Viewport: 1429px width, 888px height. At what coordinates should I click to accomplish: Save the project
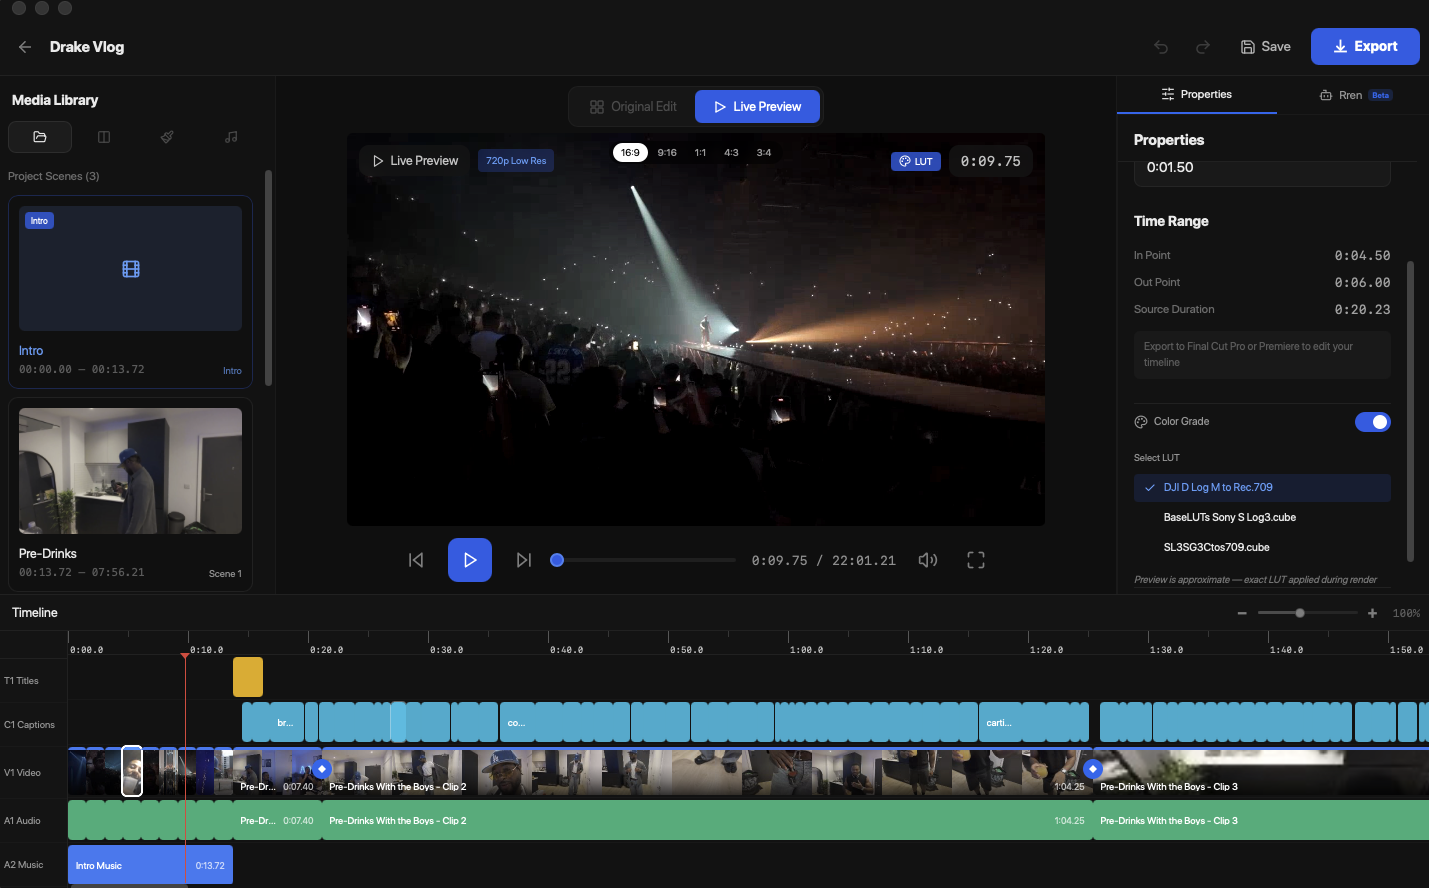click(1265, 47)
